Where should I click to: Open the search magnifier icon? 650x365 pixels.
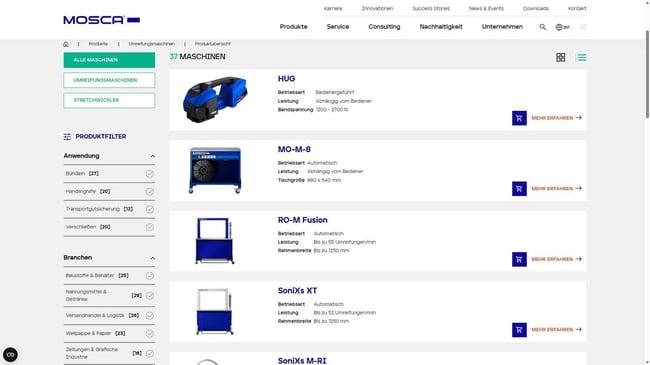(x=542, y=27)
